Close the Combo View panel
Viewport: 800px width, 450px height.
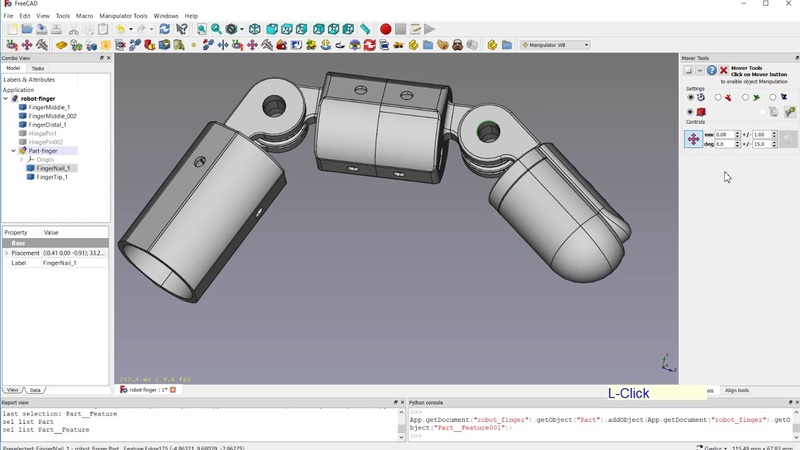(108, 58)
